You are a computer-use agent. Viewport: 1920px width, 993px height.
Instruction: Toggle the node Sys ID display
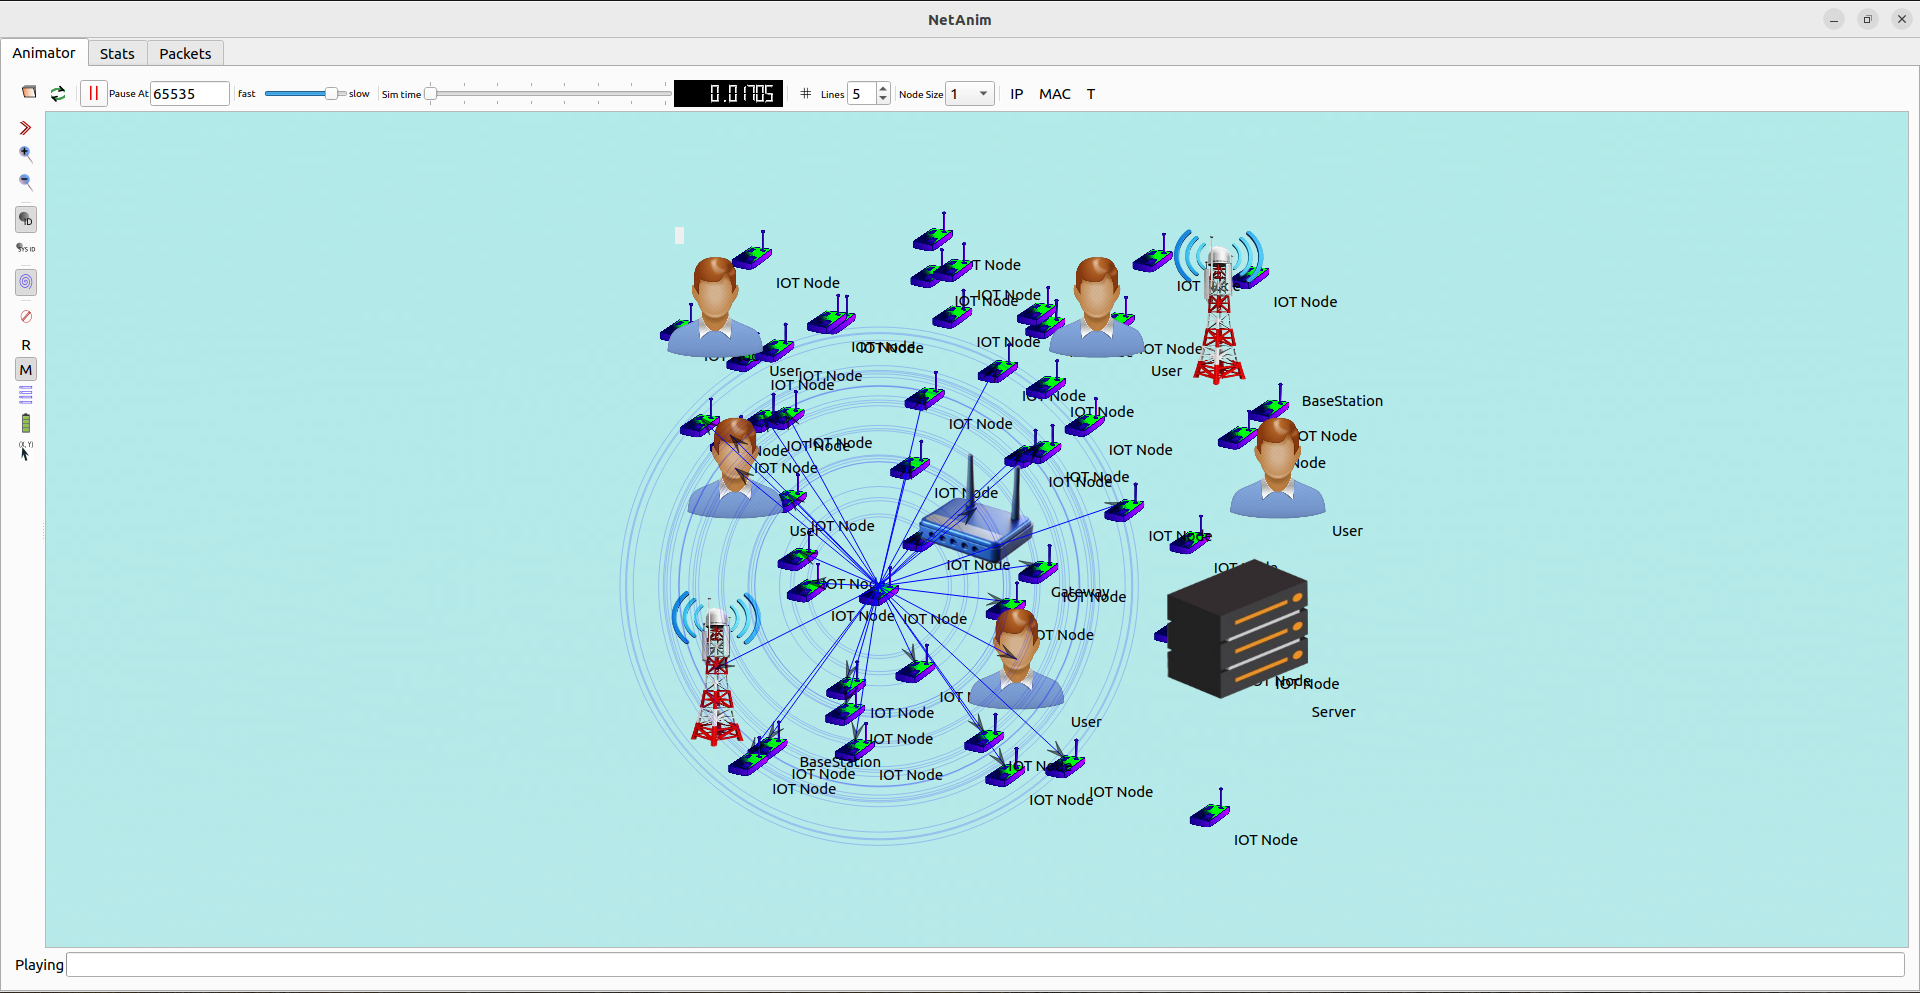[26, 248]
